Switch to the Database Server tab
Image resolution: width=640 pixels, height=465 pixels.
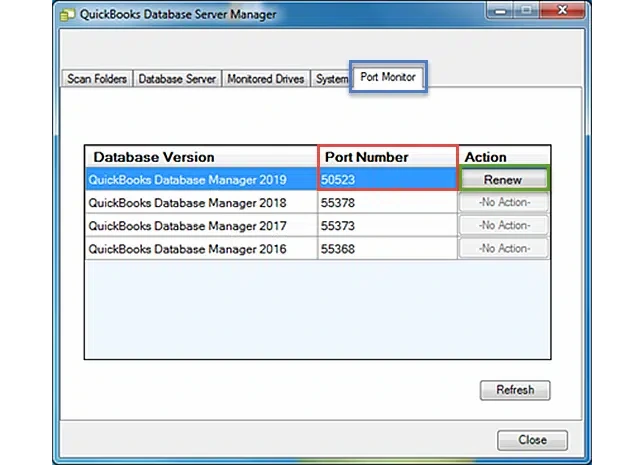pyautogui.click(x=177, y=78)
